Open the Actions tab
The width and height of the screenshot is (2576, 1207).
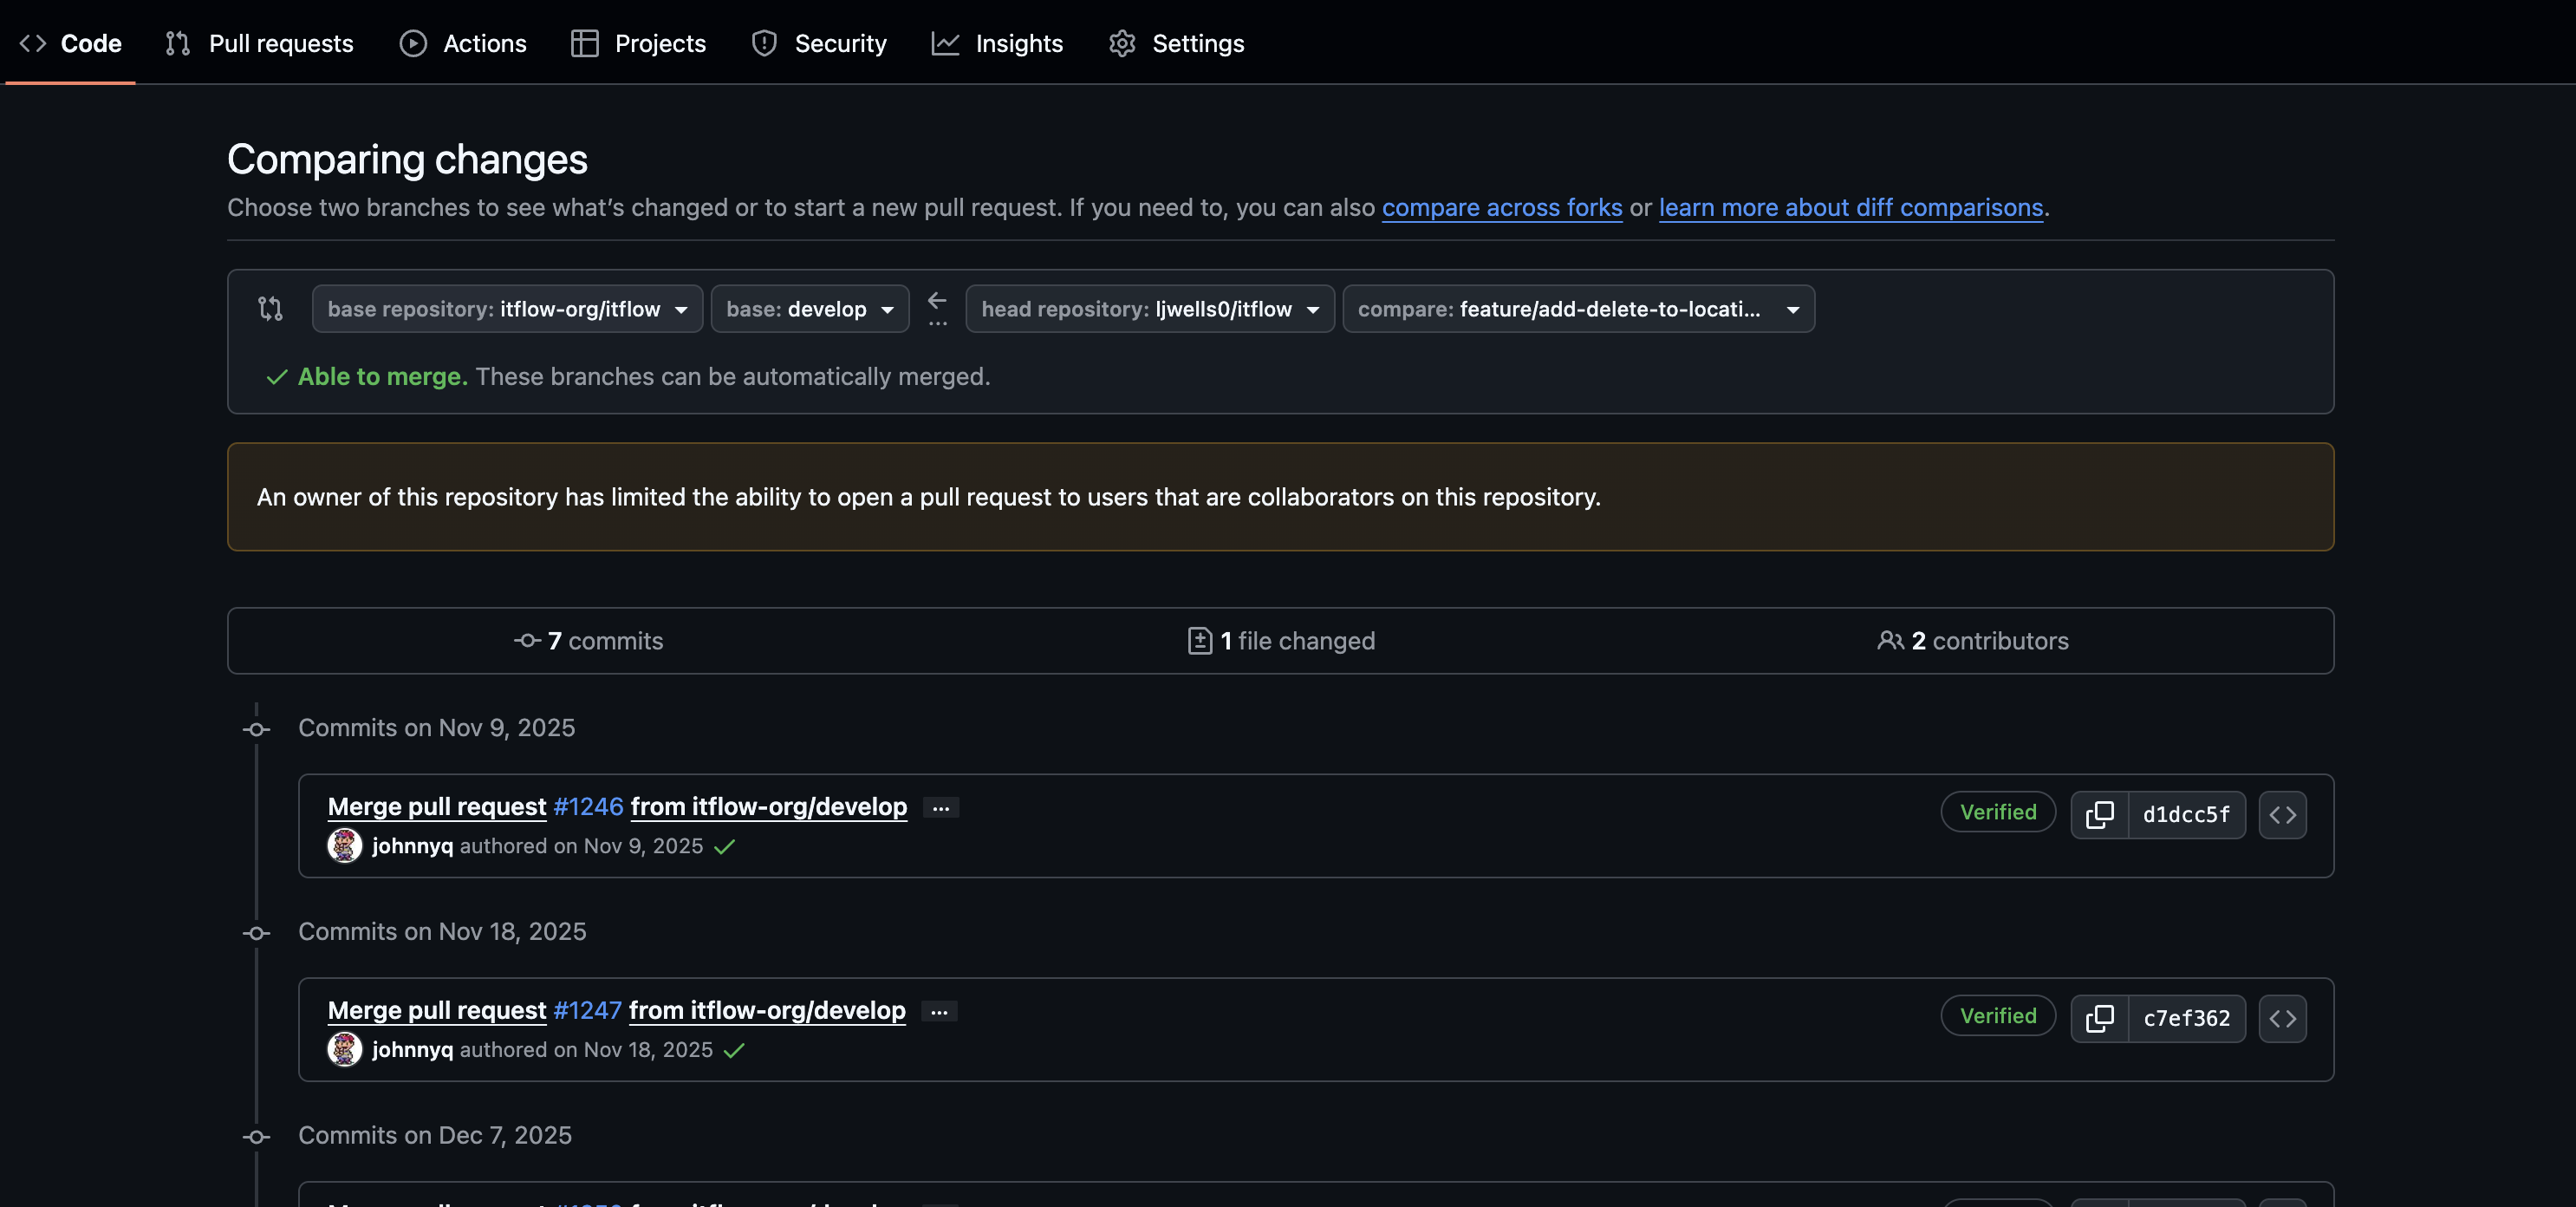[463, 43]
